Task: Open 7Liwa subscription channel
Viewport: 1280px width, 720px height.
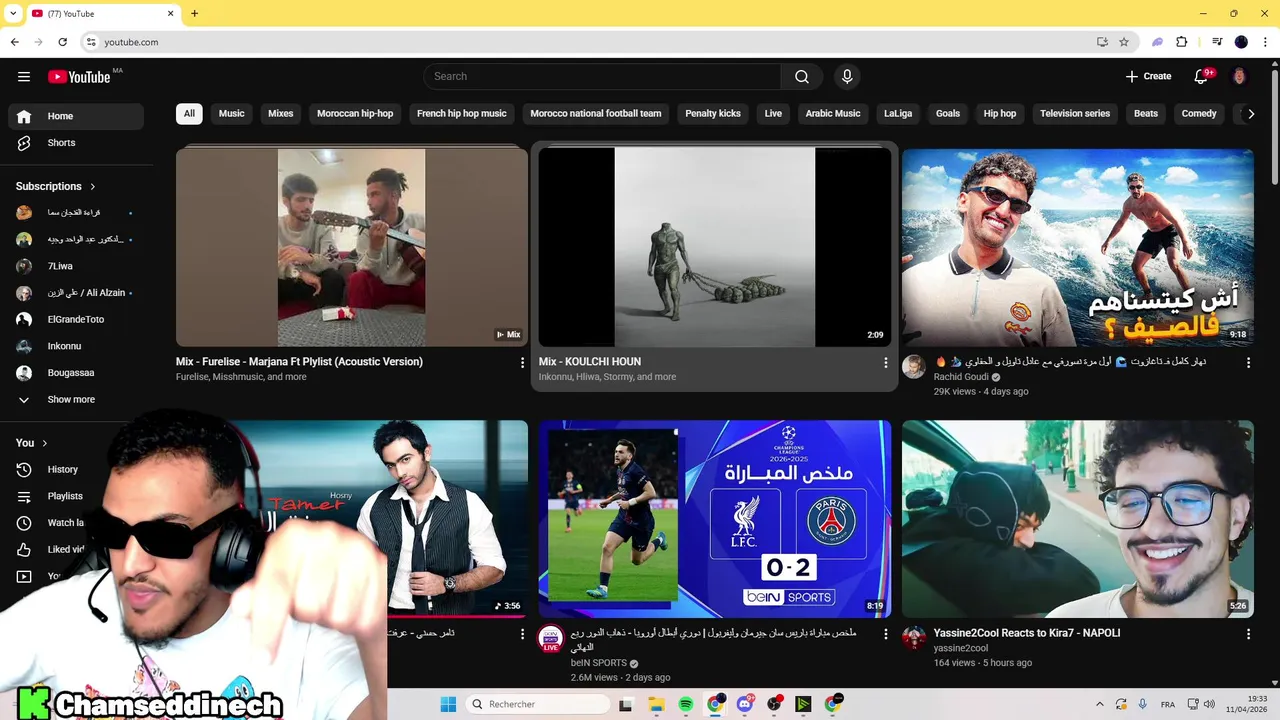Action: [76, 266]
